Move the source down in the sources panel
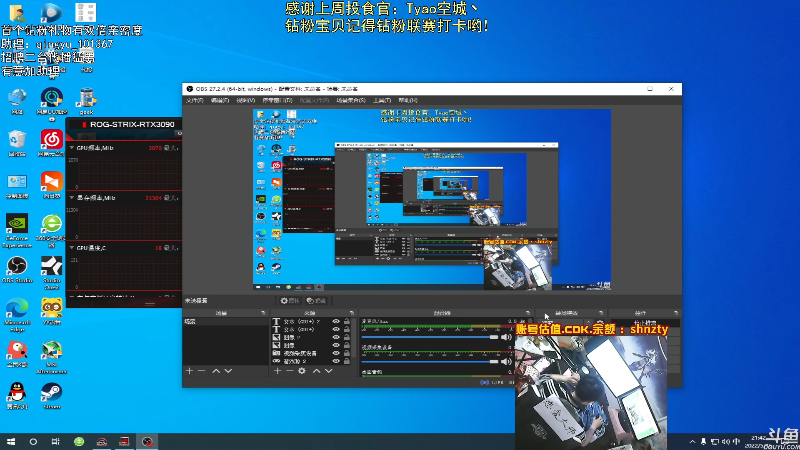800x450 pixels. click(329, 371)
